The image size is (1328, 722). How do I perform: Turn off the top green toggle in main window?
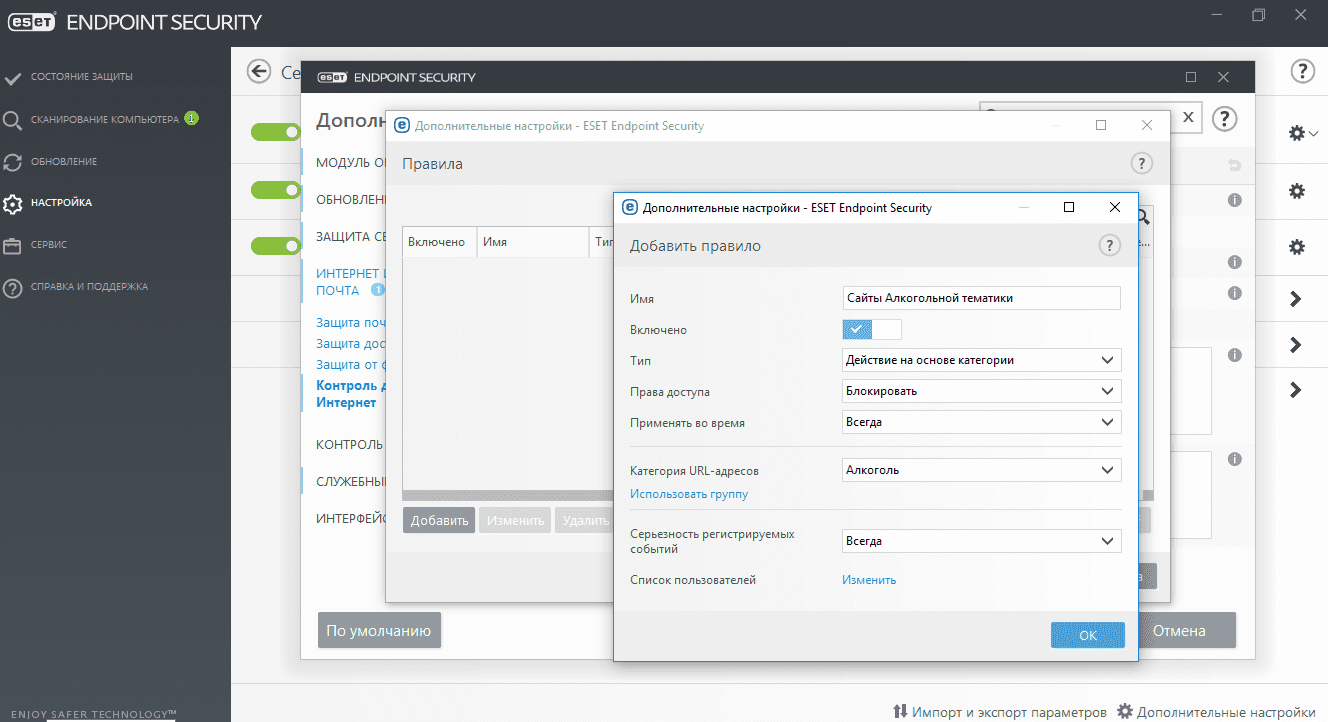[x=276, y=132]
